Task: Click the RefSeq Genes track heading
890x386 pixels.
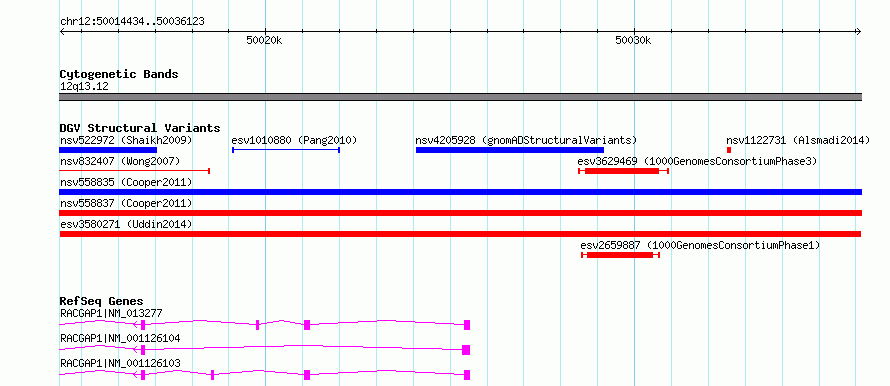Action: [102, 301]
